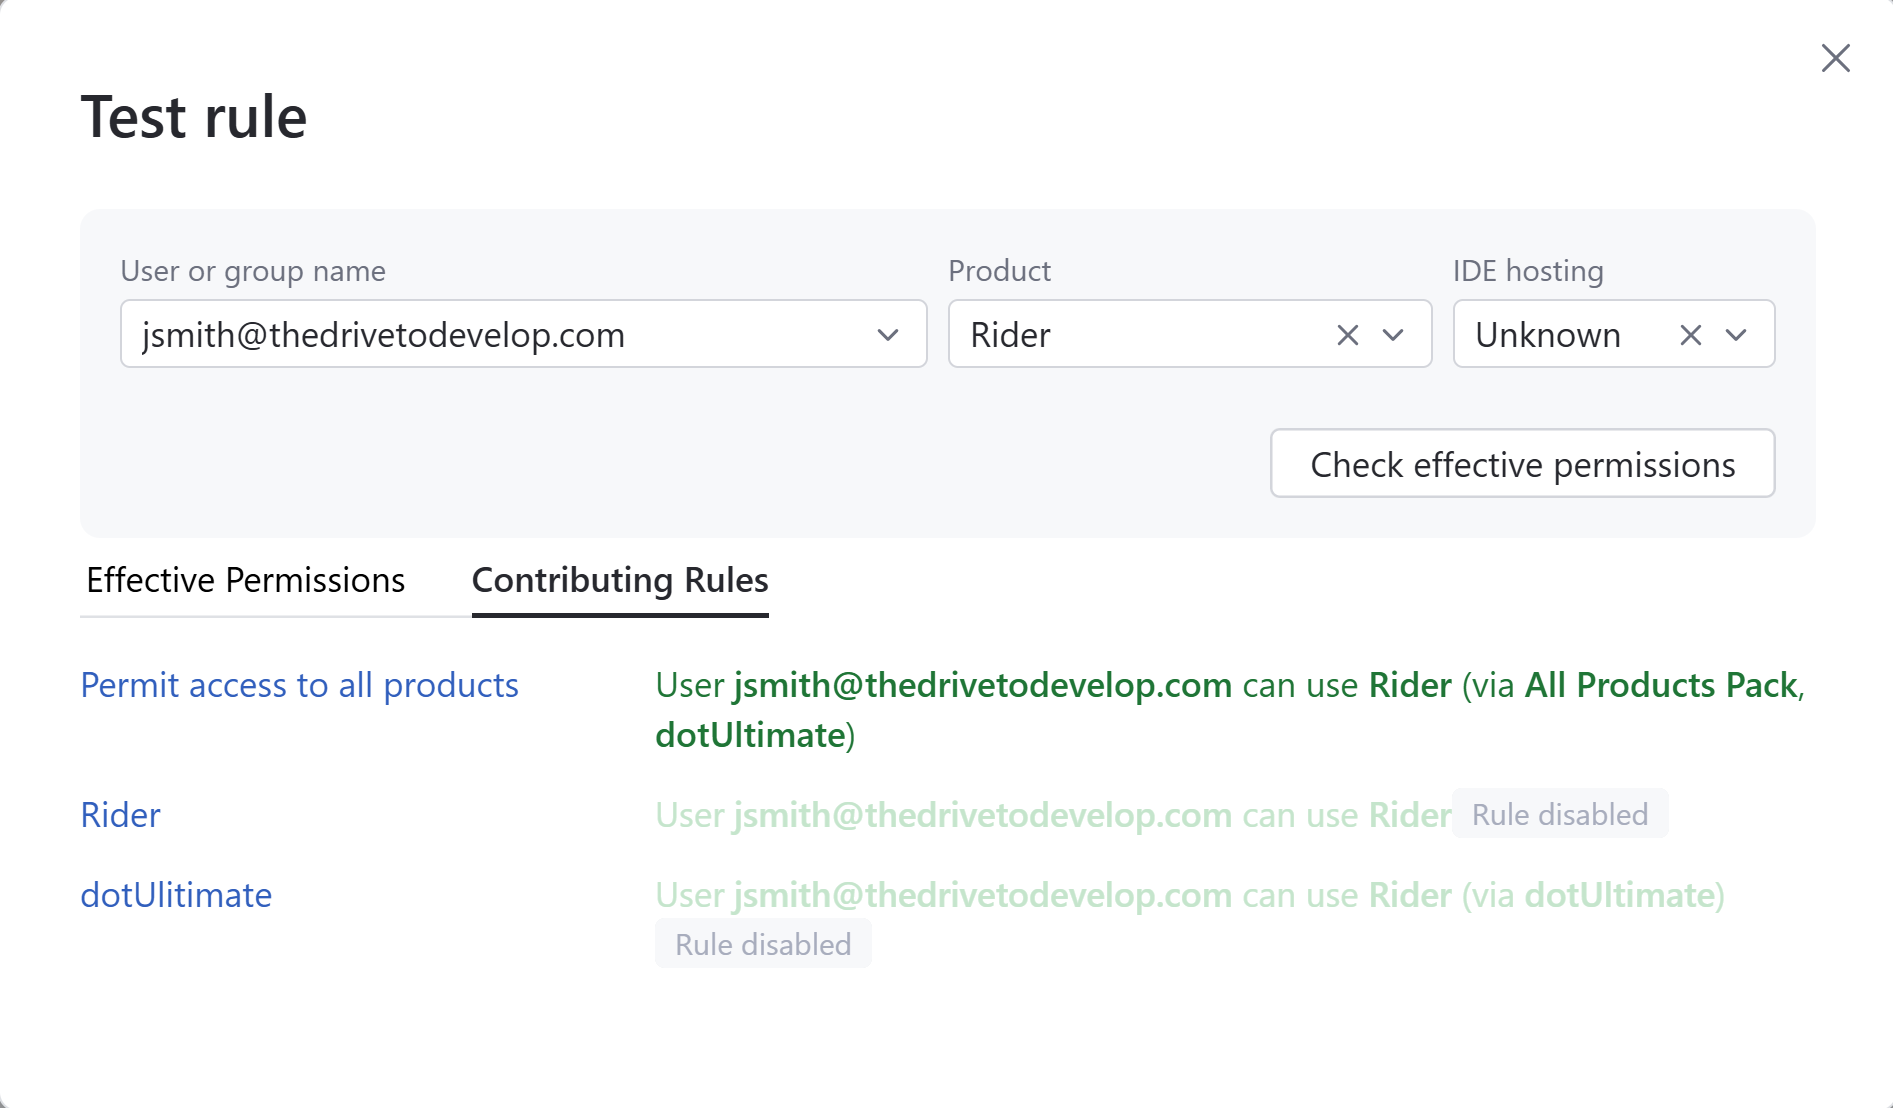Click the All Products Pack text

[1661, 685]
